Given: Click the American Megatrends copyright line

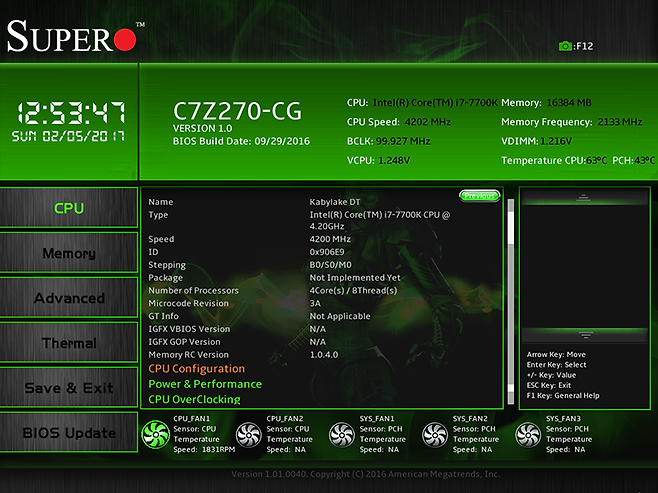Looking at the screenshot, I should pyautogui.click(x=366, y=474).
